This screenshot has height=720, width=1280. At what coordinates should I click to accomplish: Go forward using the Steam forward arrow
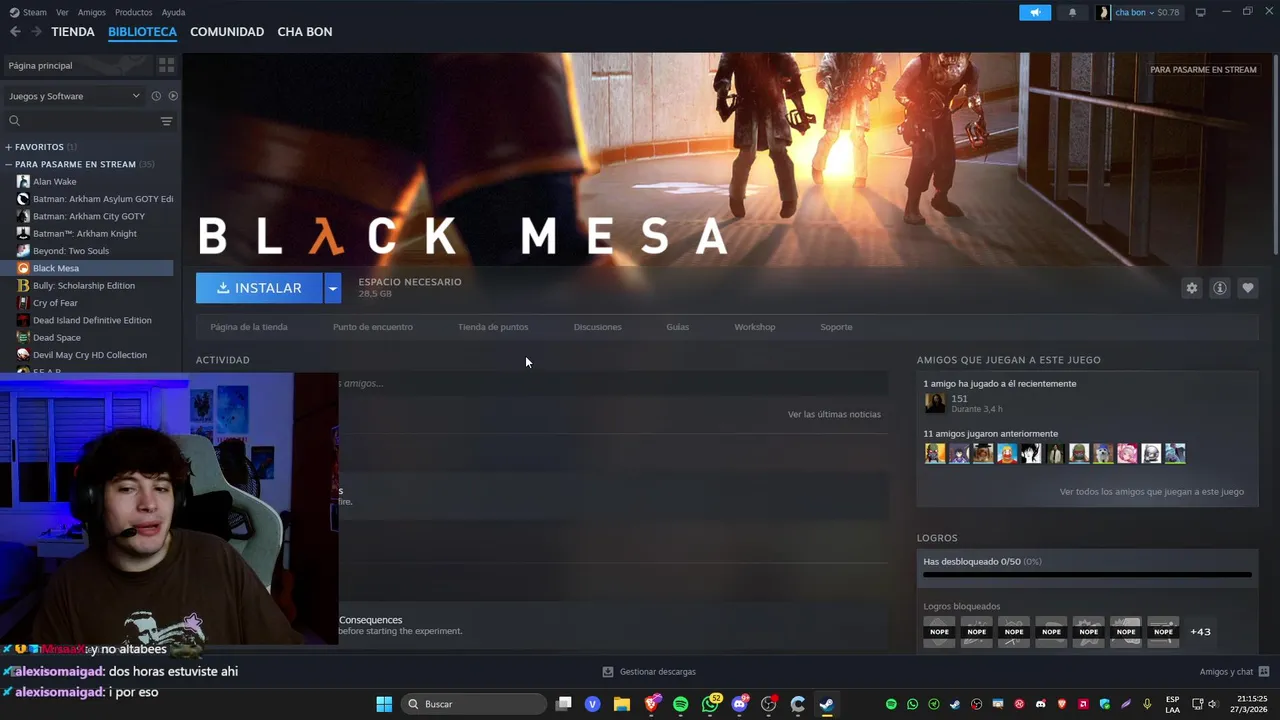click(37, 32)
